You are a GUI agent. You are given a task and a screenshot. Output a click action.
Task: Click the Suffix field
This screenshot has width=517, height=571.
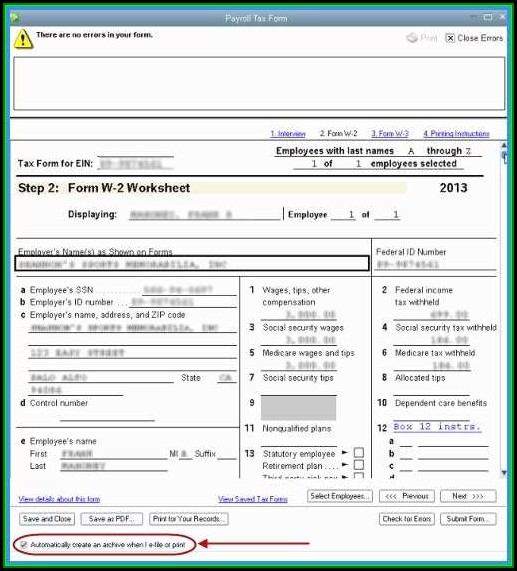click(227, 454)
